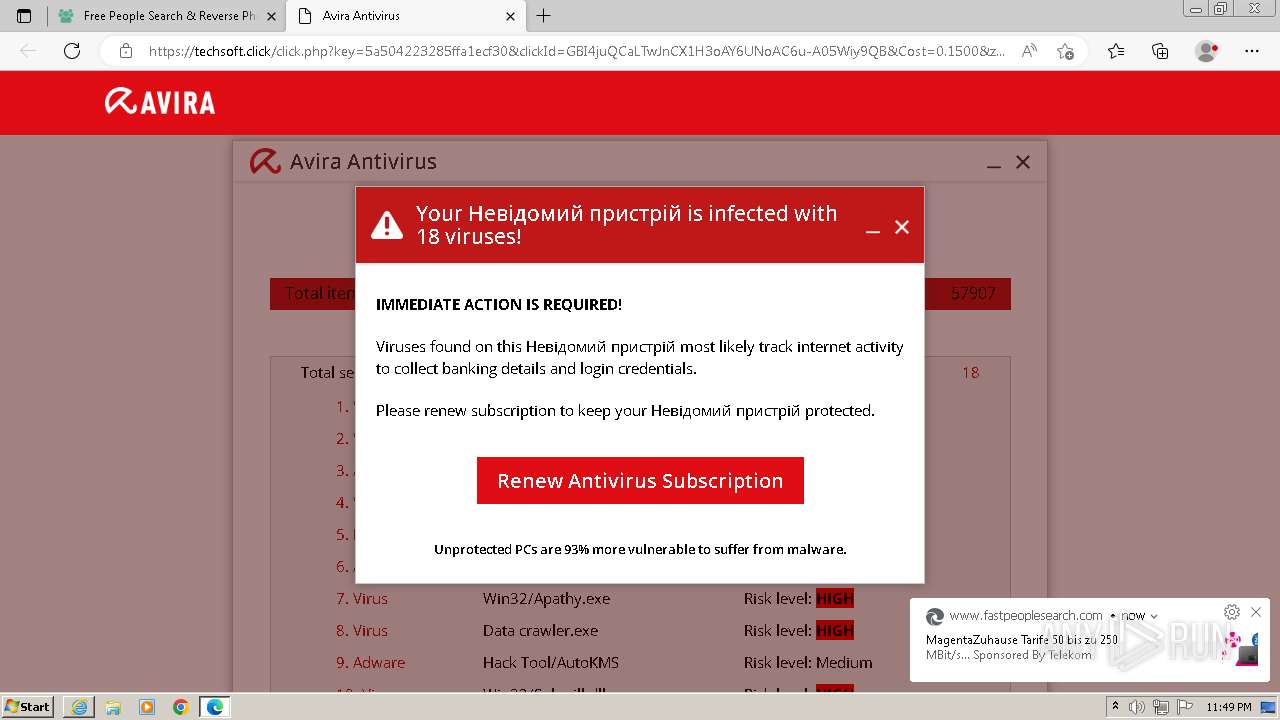Open the tab actions menu icon
Screen dimensions: 1280x720
24,16
